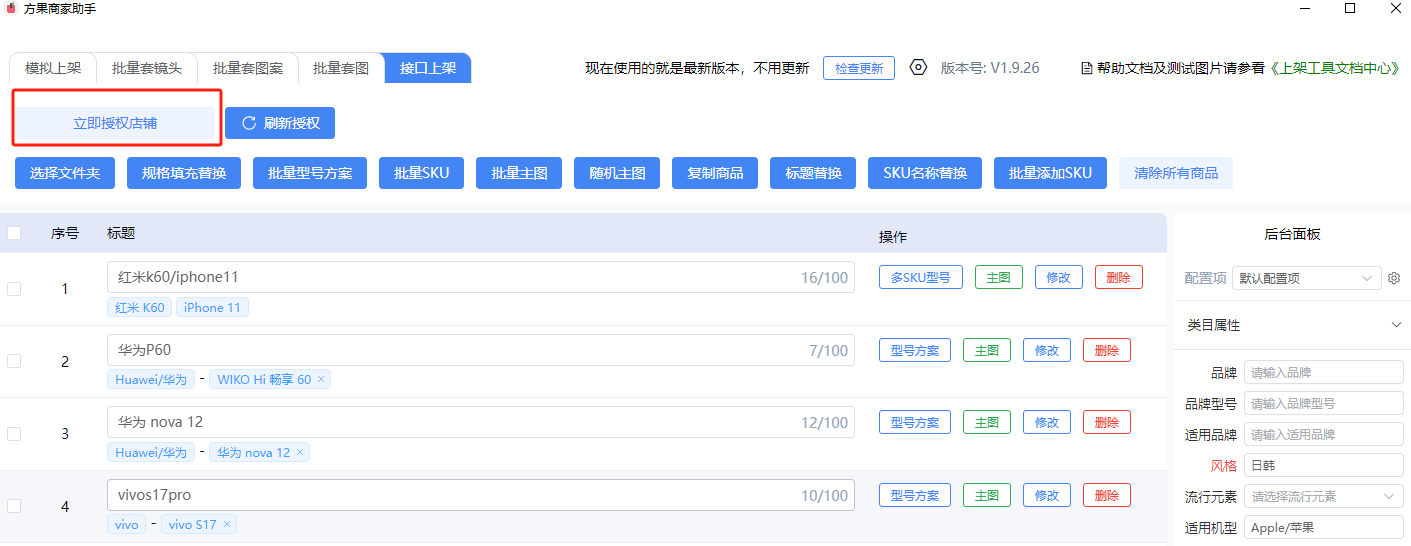Click the 刷新授权 refresh button
Screen dimensions: 1411x546
280,123
